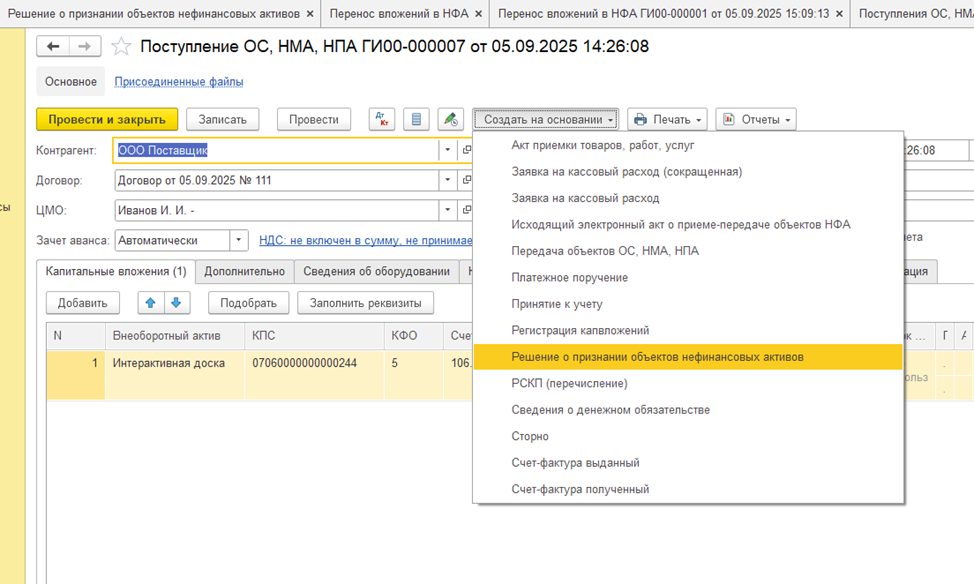
Task: Click Заполнить реквизиты button
Action: 365,303
